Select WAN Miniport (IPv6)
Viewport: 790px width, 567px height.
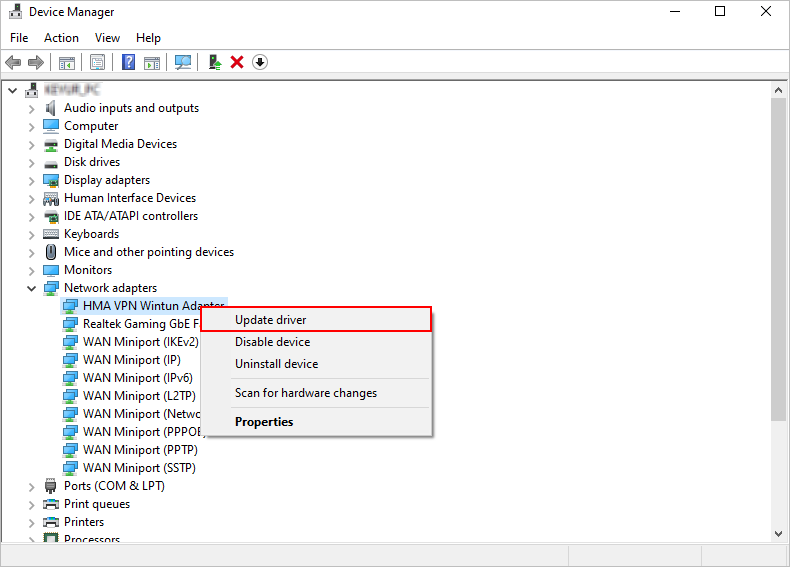pos(138,378)
